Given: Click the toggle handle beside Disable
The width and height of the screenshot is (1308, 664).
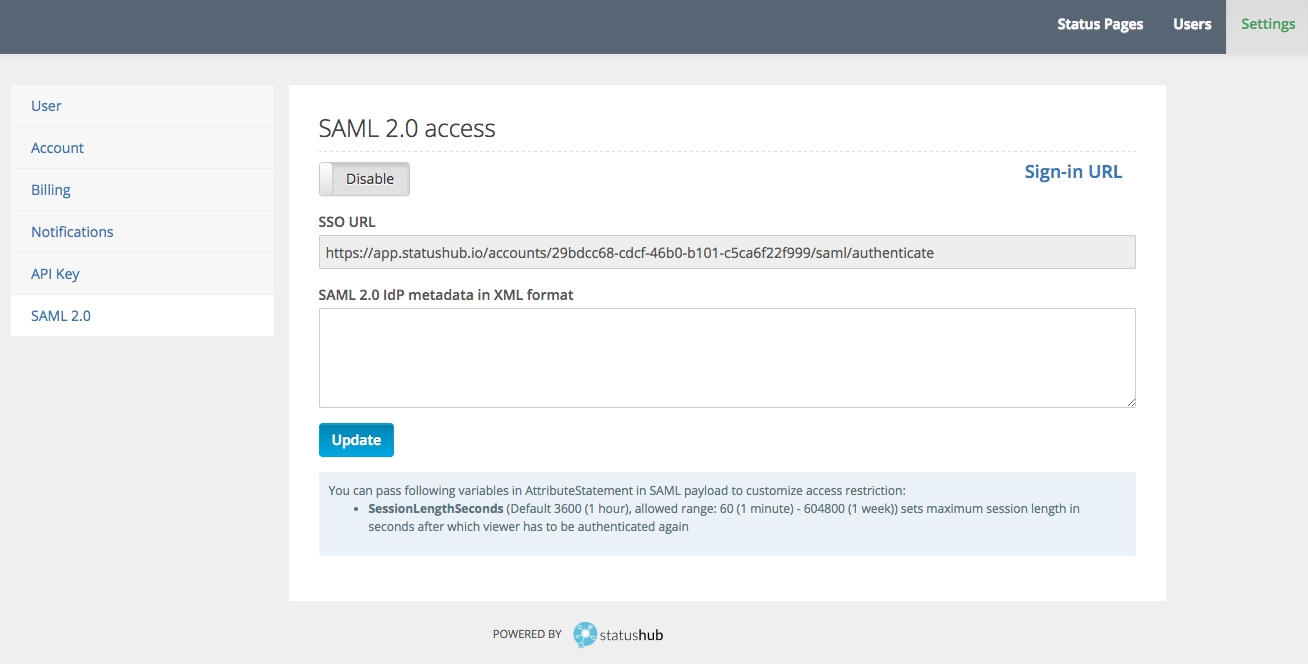Looking at the screenshot, I should coord(326,179).
